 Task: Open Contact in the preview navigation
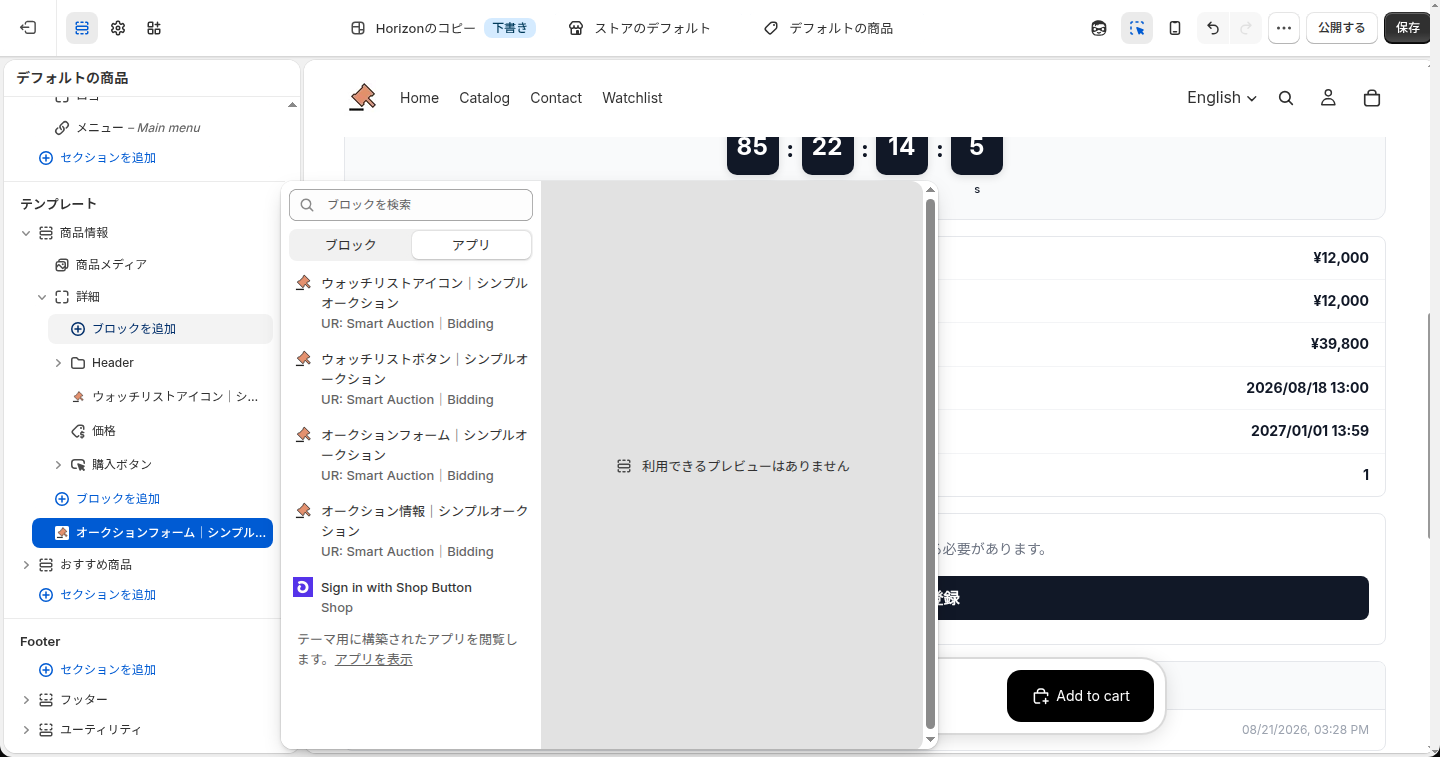(556, 98)
